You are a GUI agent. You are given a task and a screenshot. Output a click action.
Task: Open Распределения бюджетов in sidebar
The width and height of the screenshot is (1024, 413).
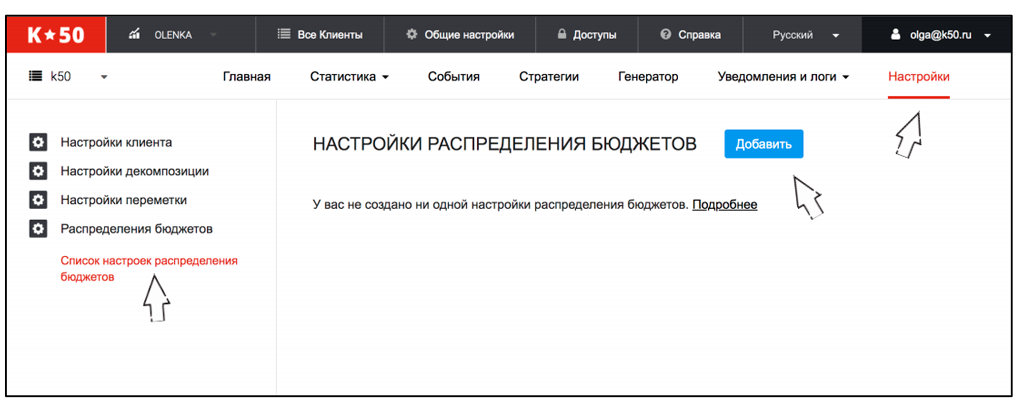click(x=136, y=229)
